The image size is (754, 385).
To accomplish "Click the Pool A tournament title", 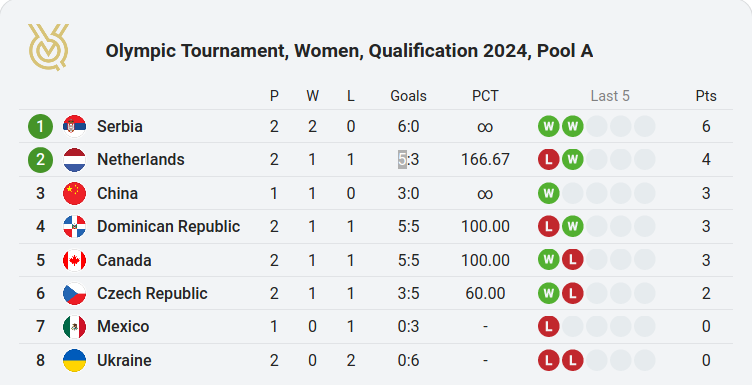I will click(x=349, y=50).
